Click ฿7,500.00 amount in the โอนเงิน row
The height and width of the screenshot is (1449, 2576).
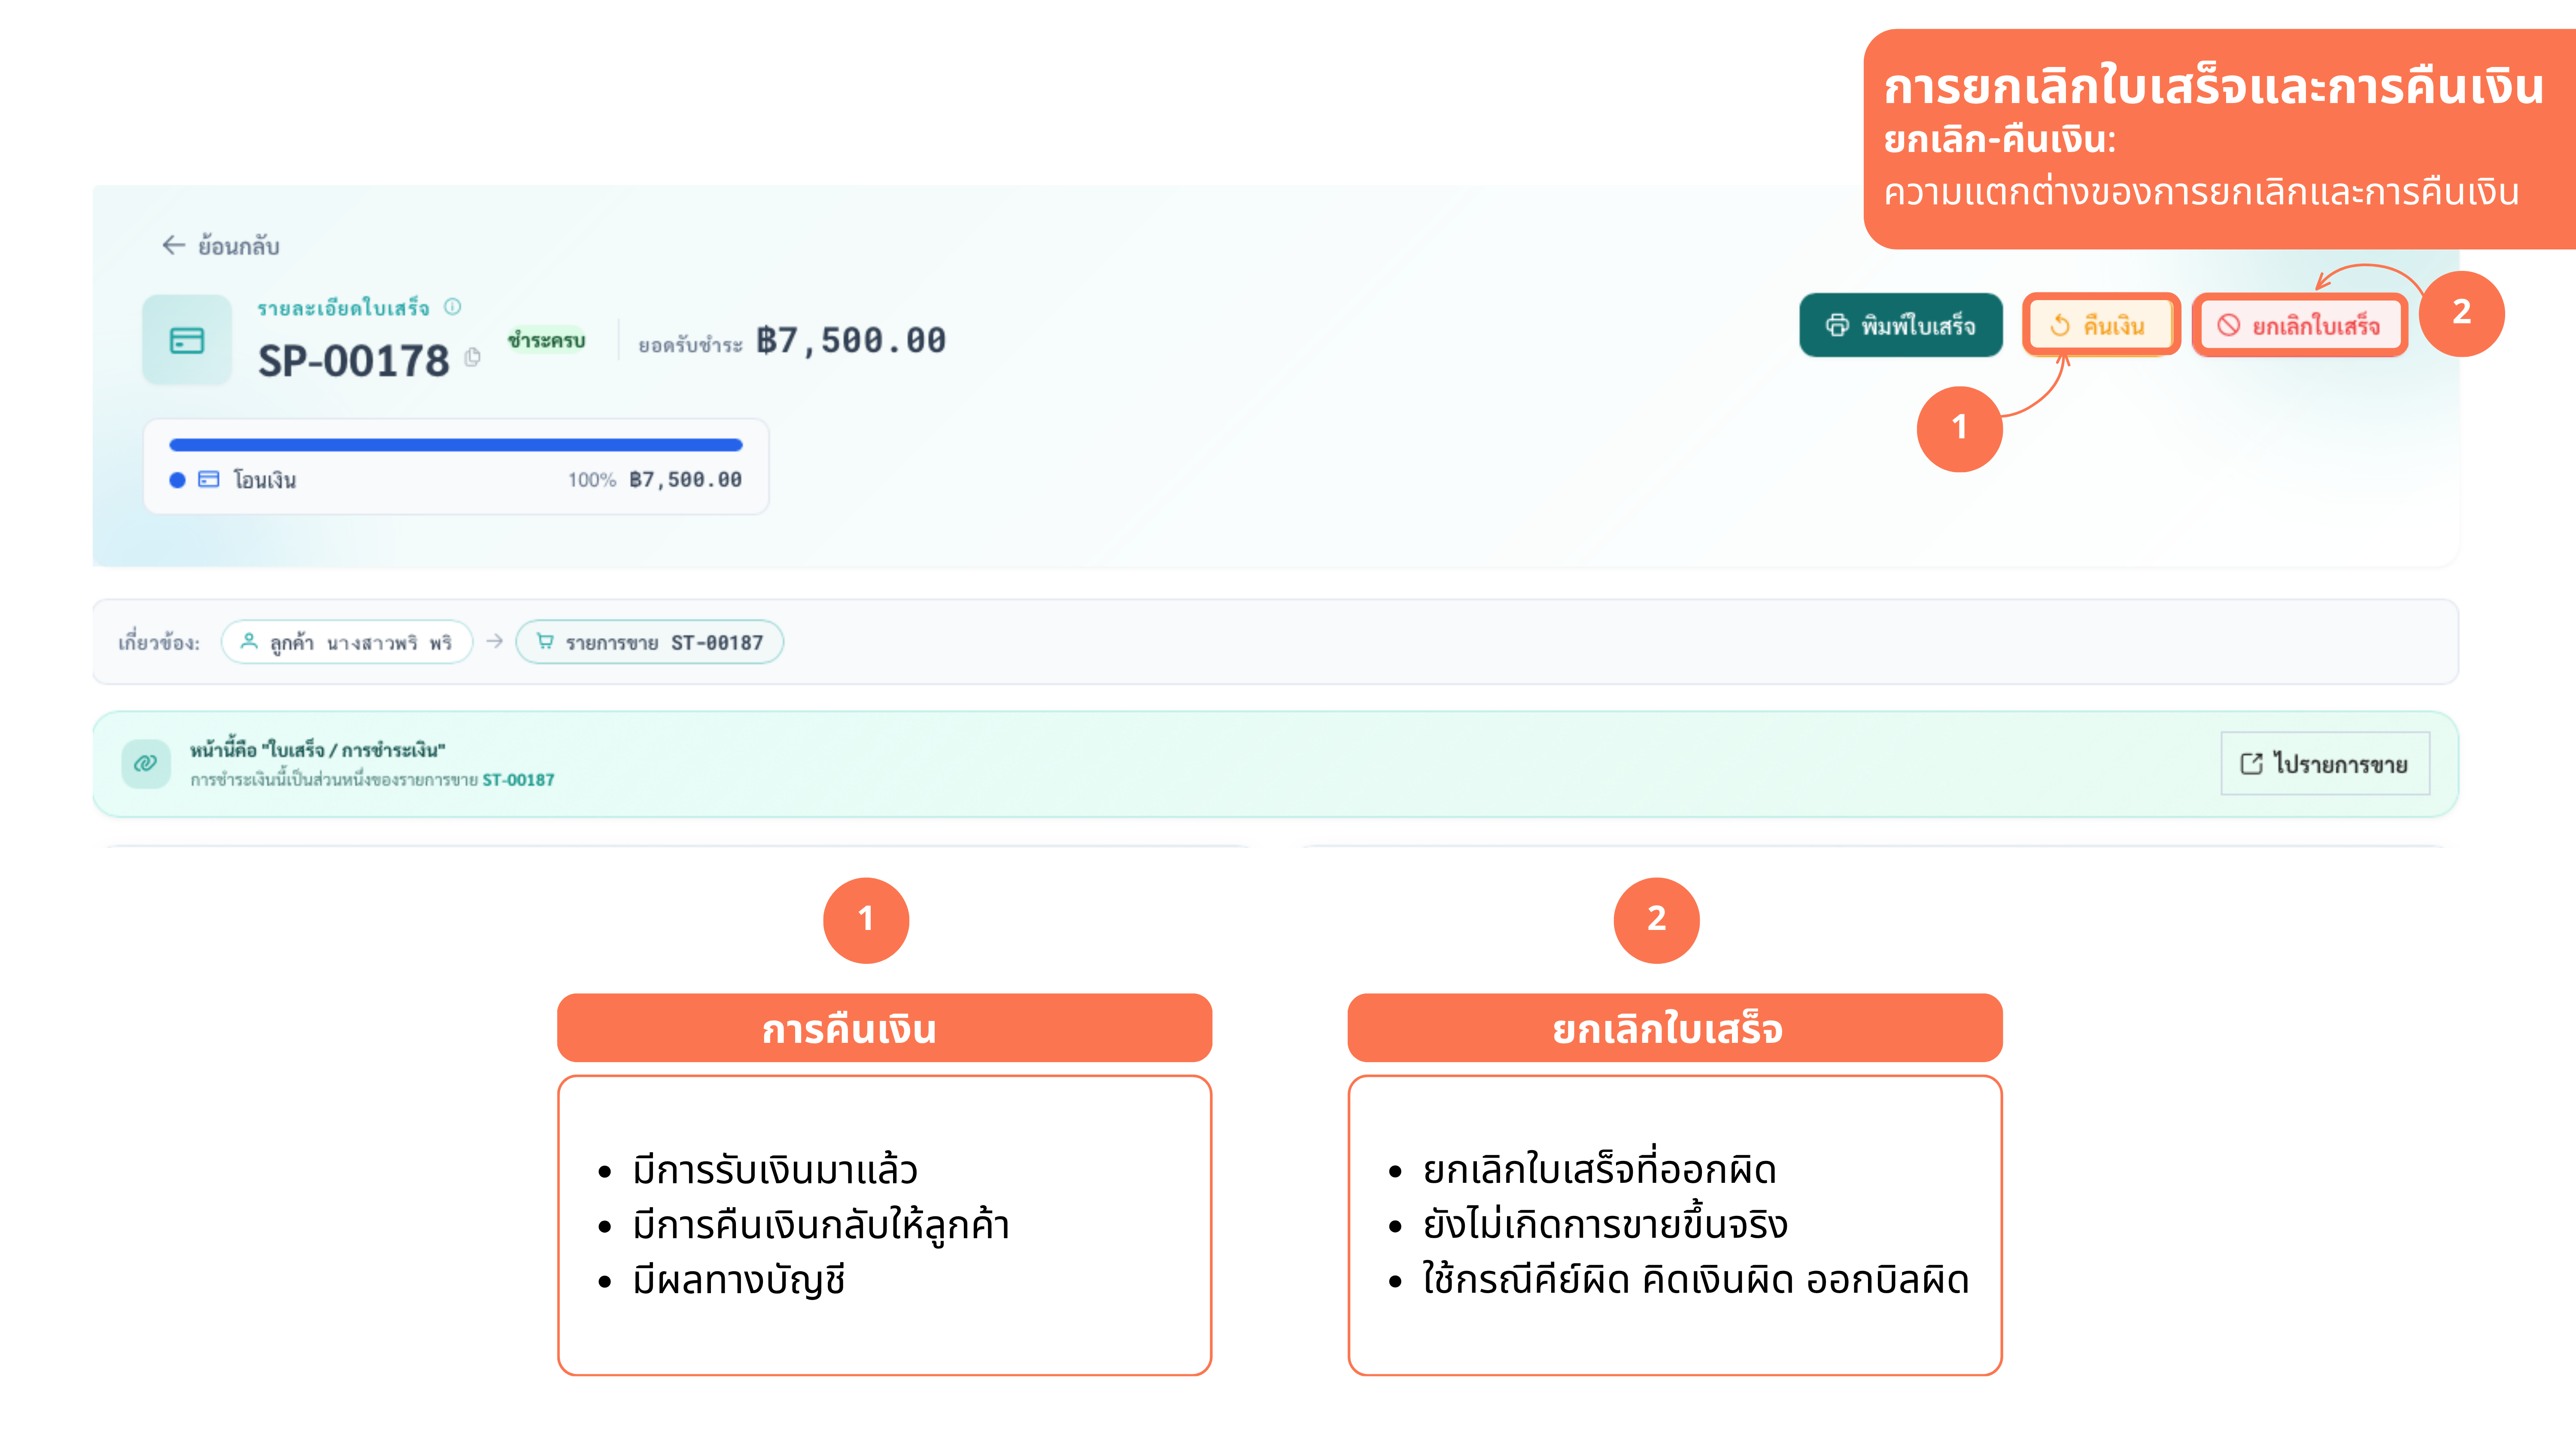click(686, 480)
